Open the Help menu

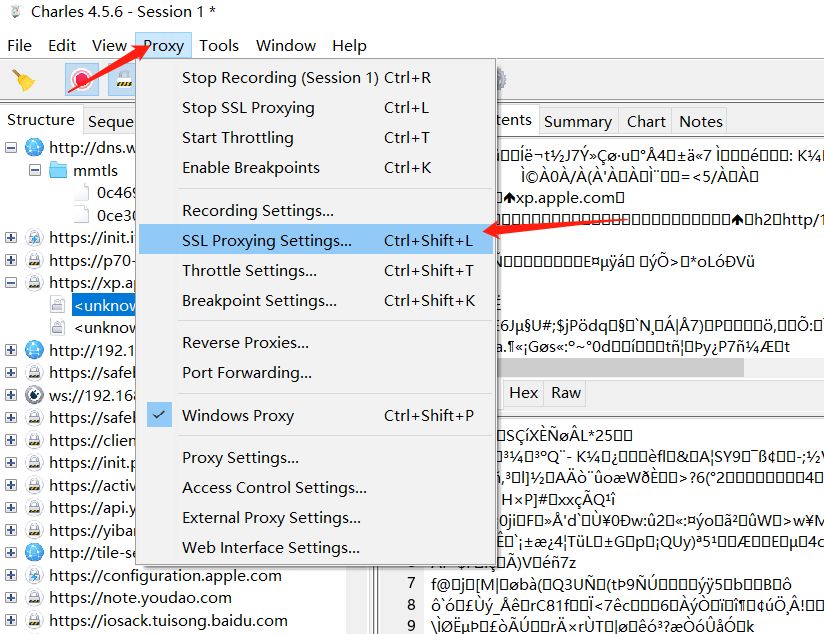click(x=349, y=46)
